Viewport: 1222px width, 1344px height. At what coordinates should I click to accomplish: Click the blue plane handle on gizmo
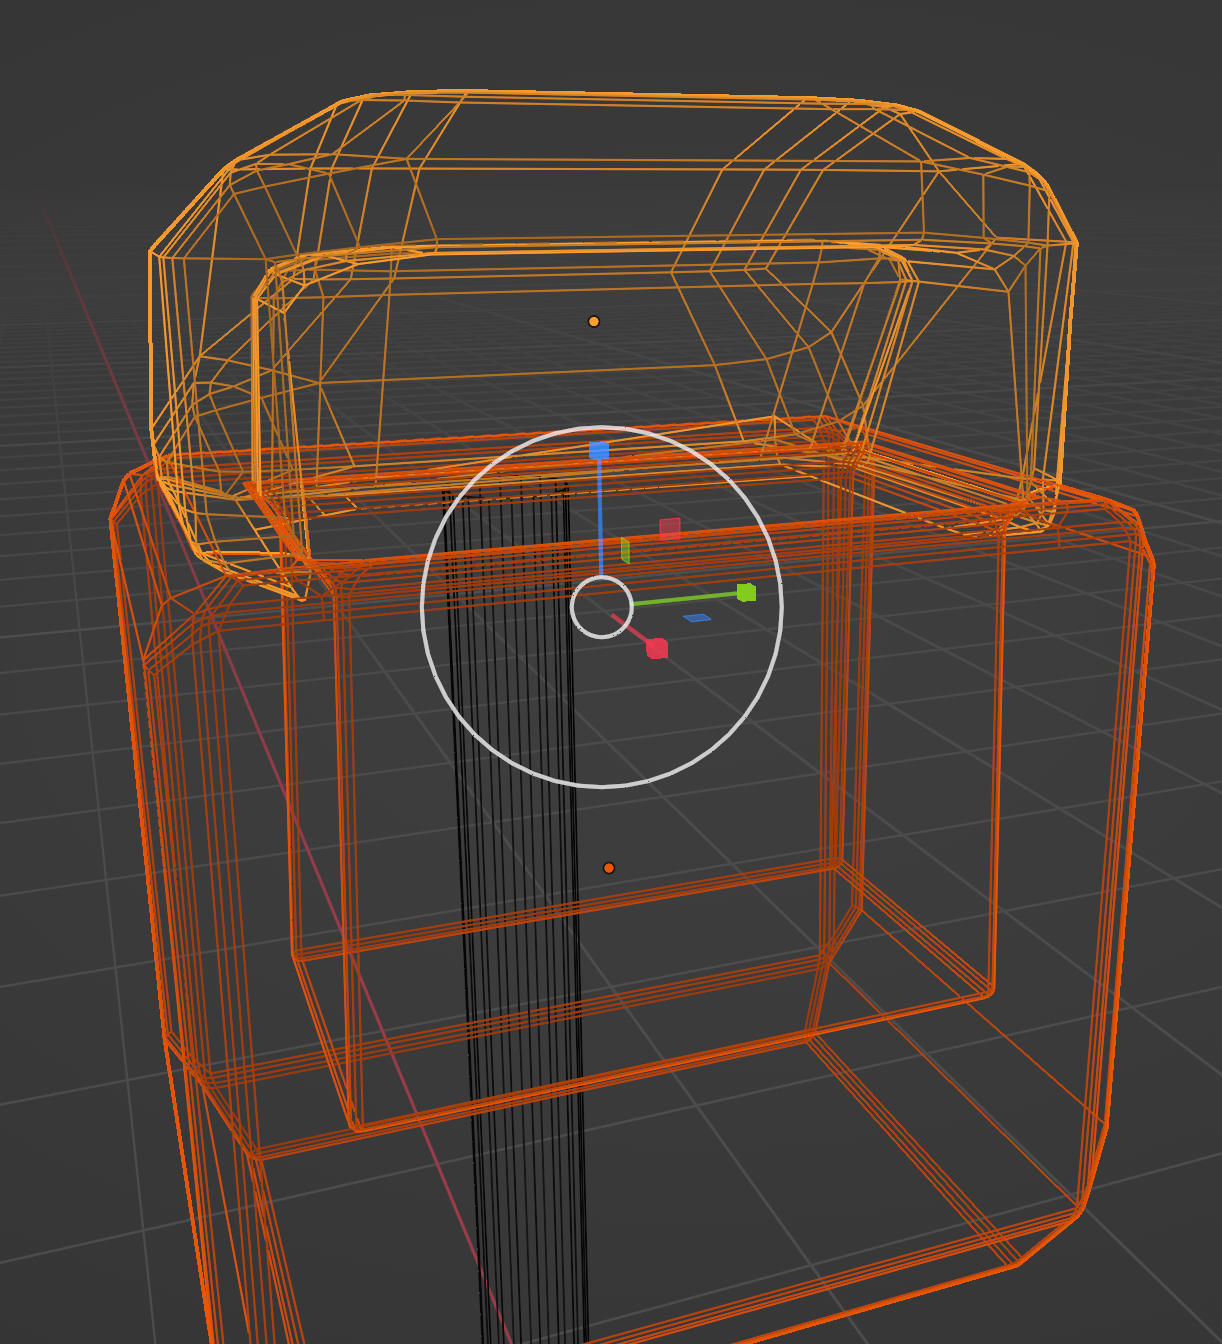pyautogui.click(x=697, y=618)
